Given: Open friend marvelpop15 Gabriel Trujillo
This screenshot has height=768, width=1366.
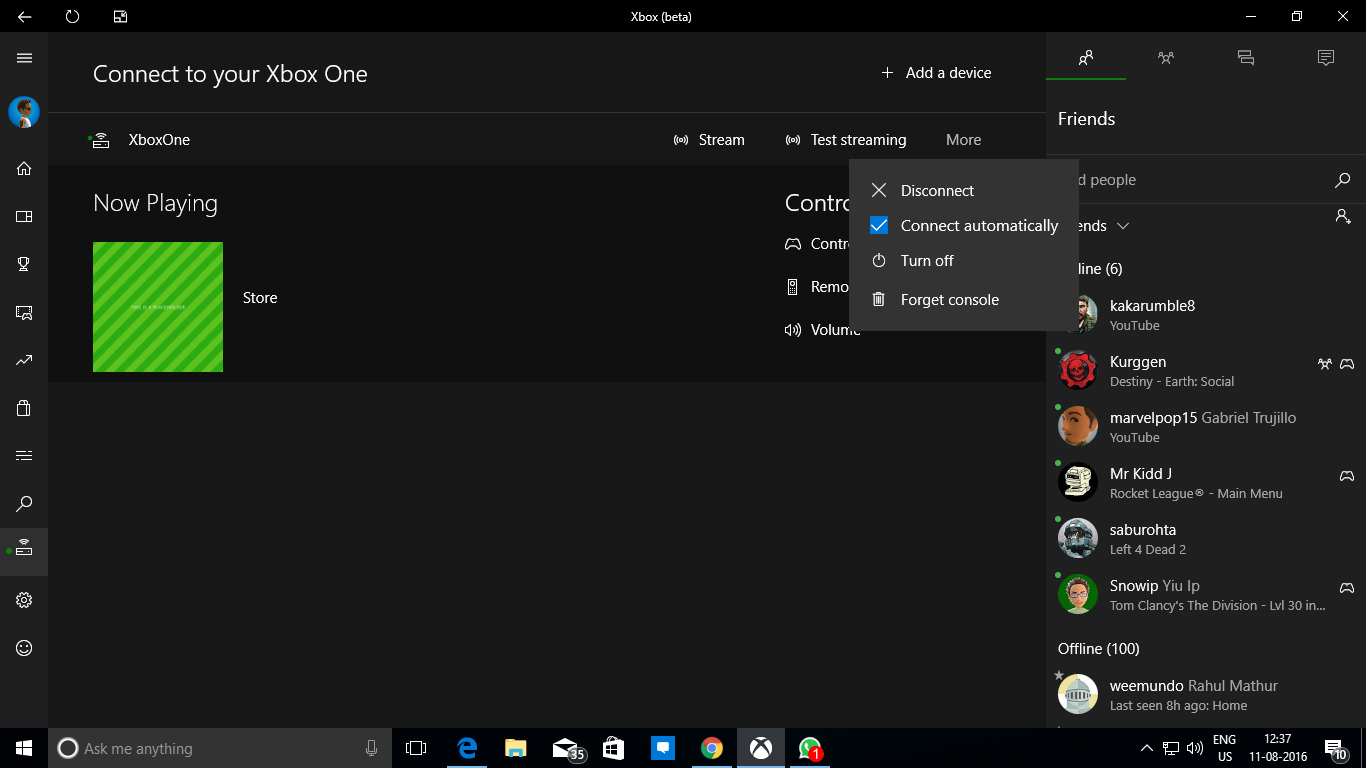Looking at the screenshot, I should [1206, 426].
